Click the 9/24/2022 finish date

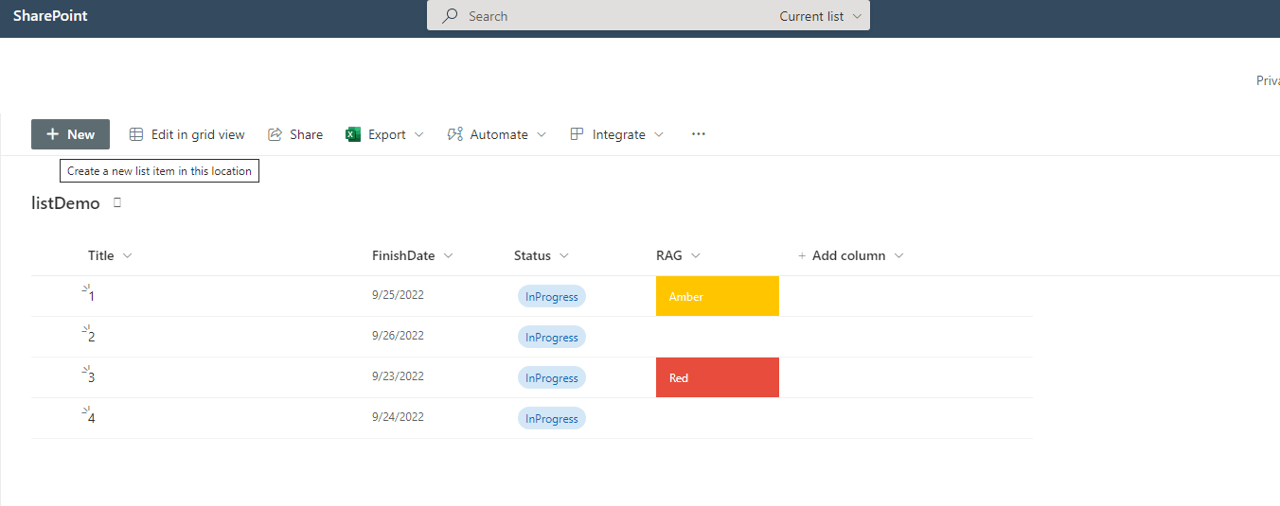pos(398,417)
